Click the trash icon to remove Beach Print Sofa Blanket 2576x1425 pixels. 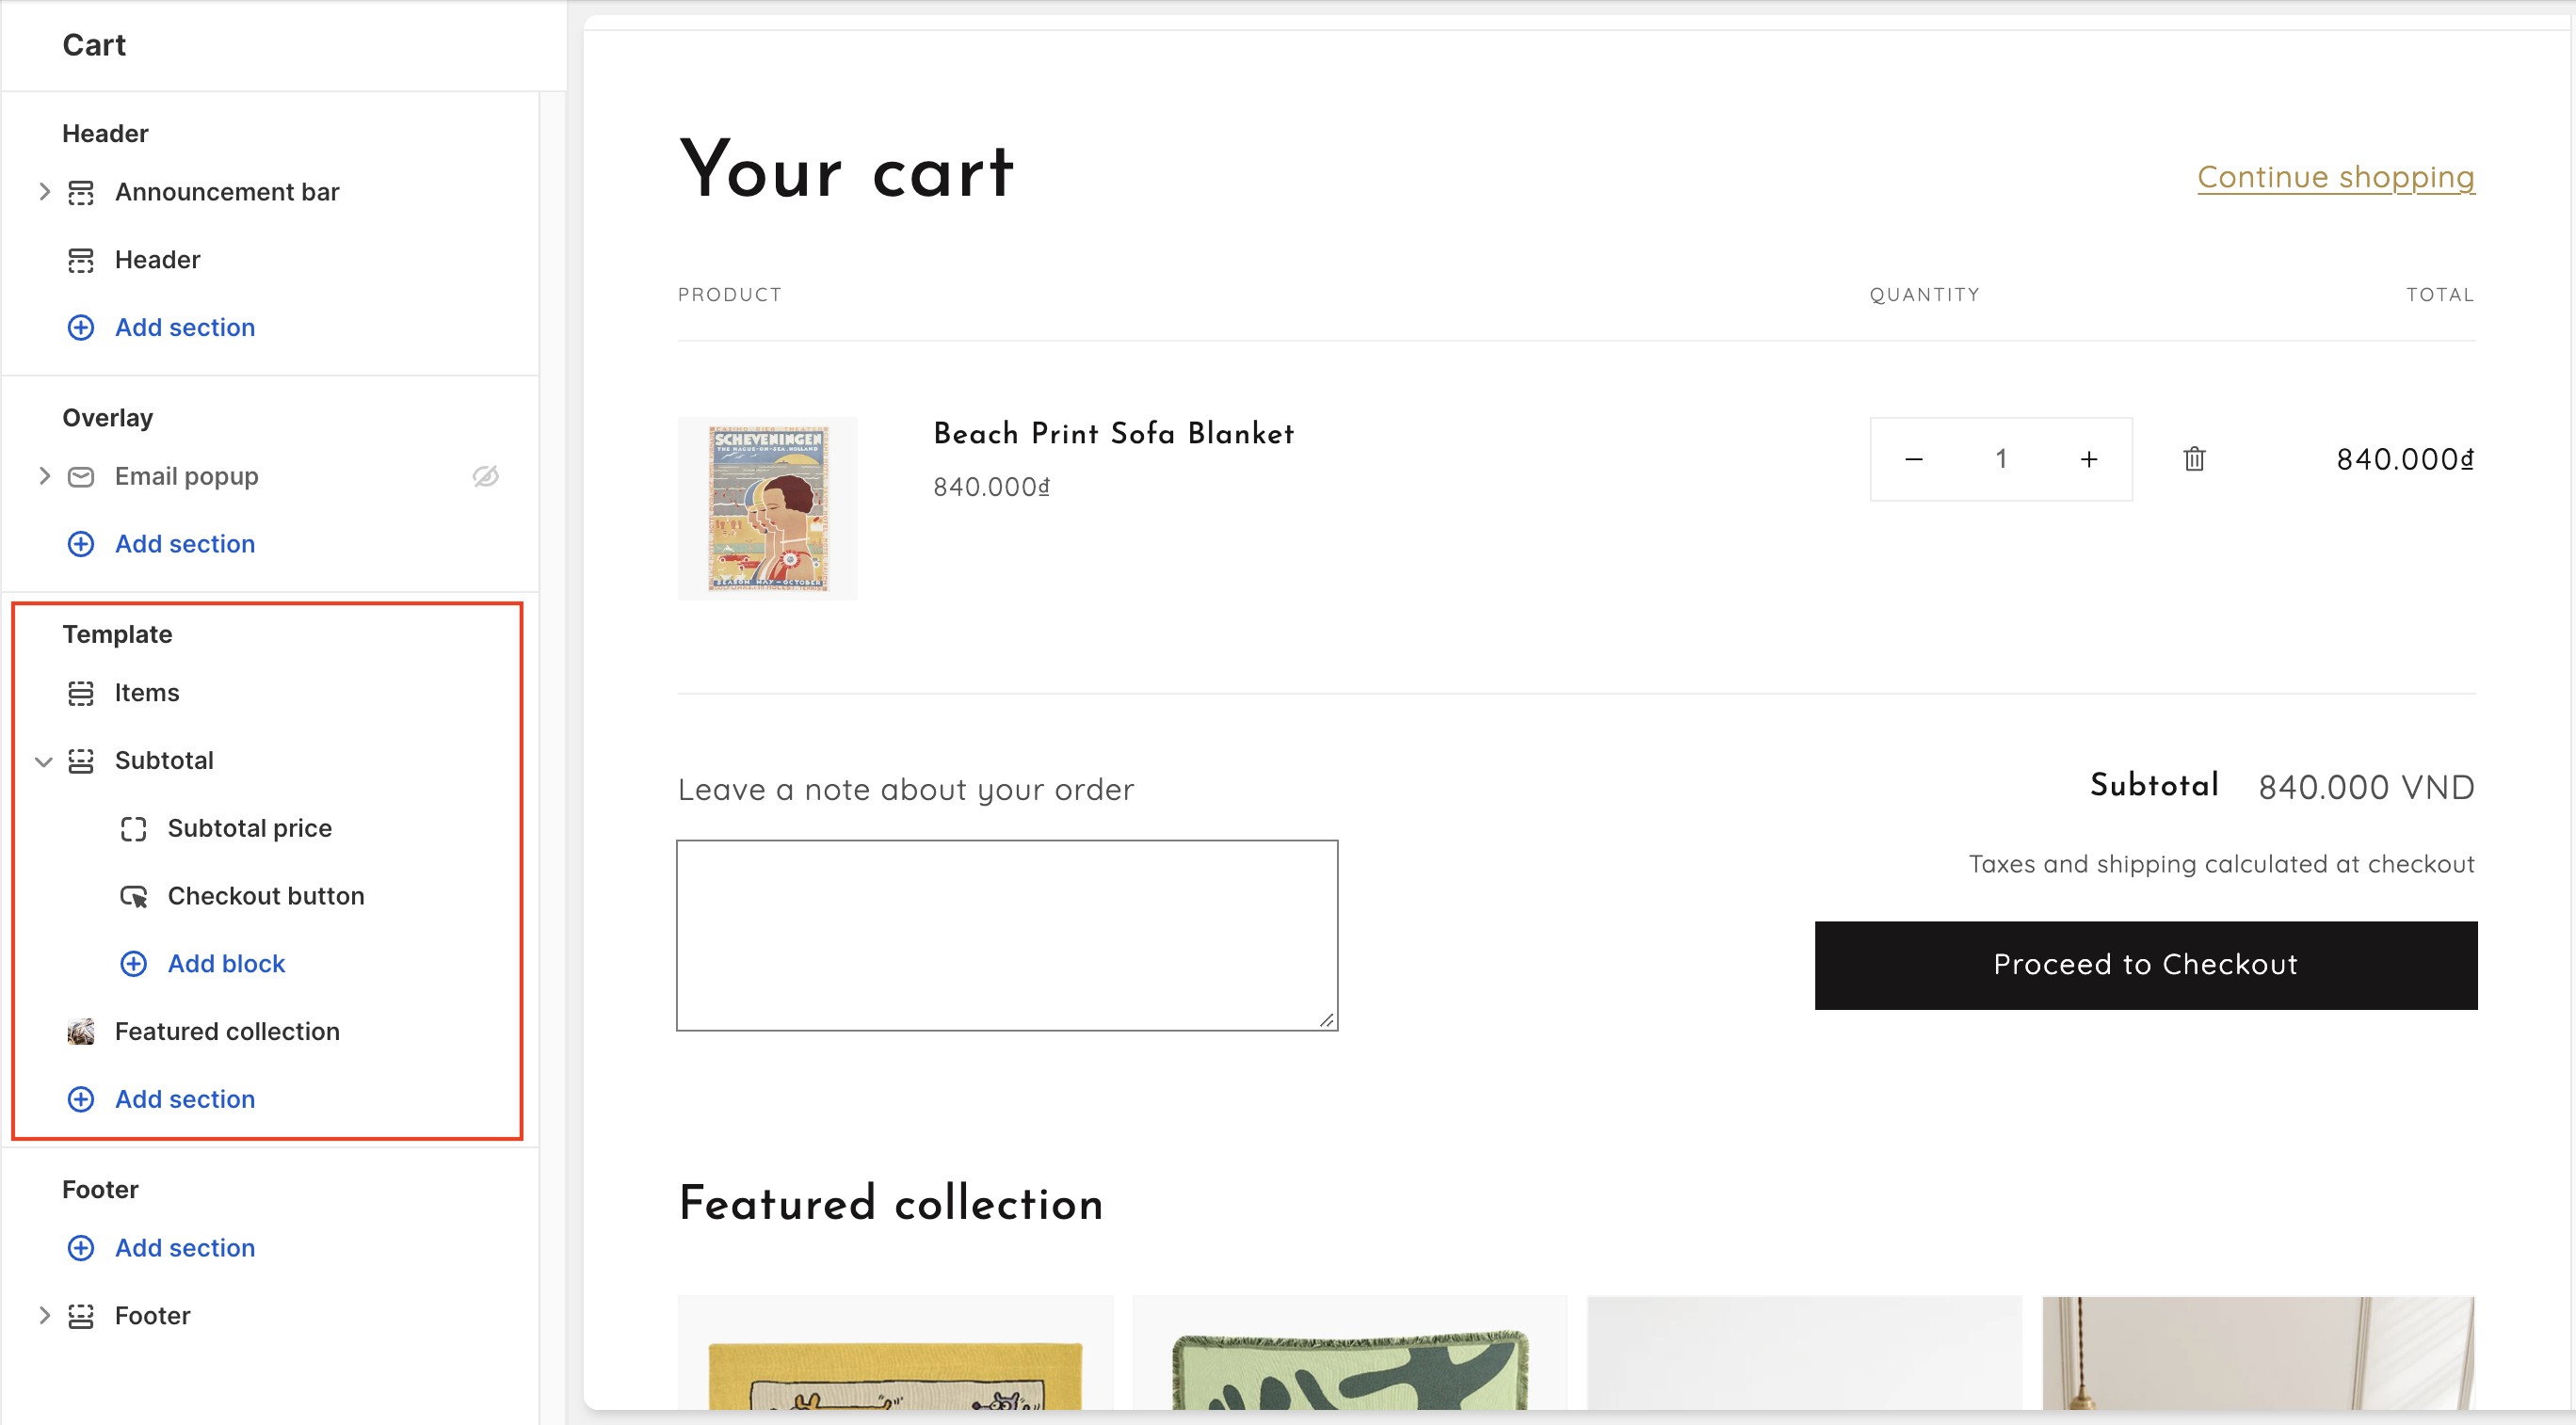[x=2194, y=459]
